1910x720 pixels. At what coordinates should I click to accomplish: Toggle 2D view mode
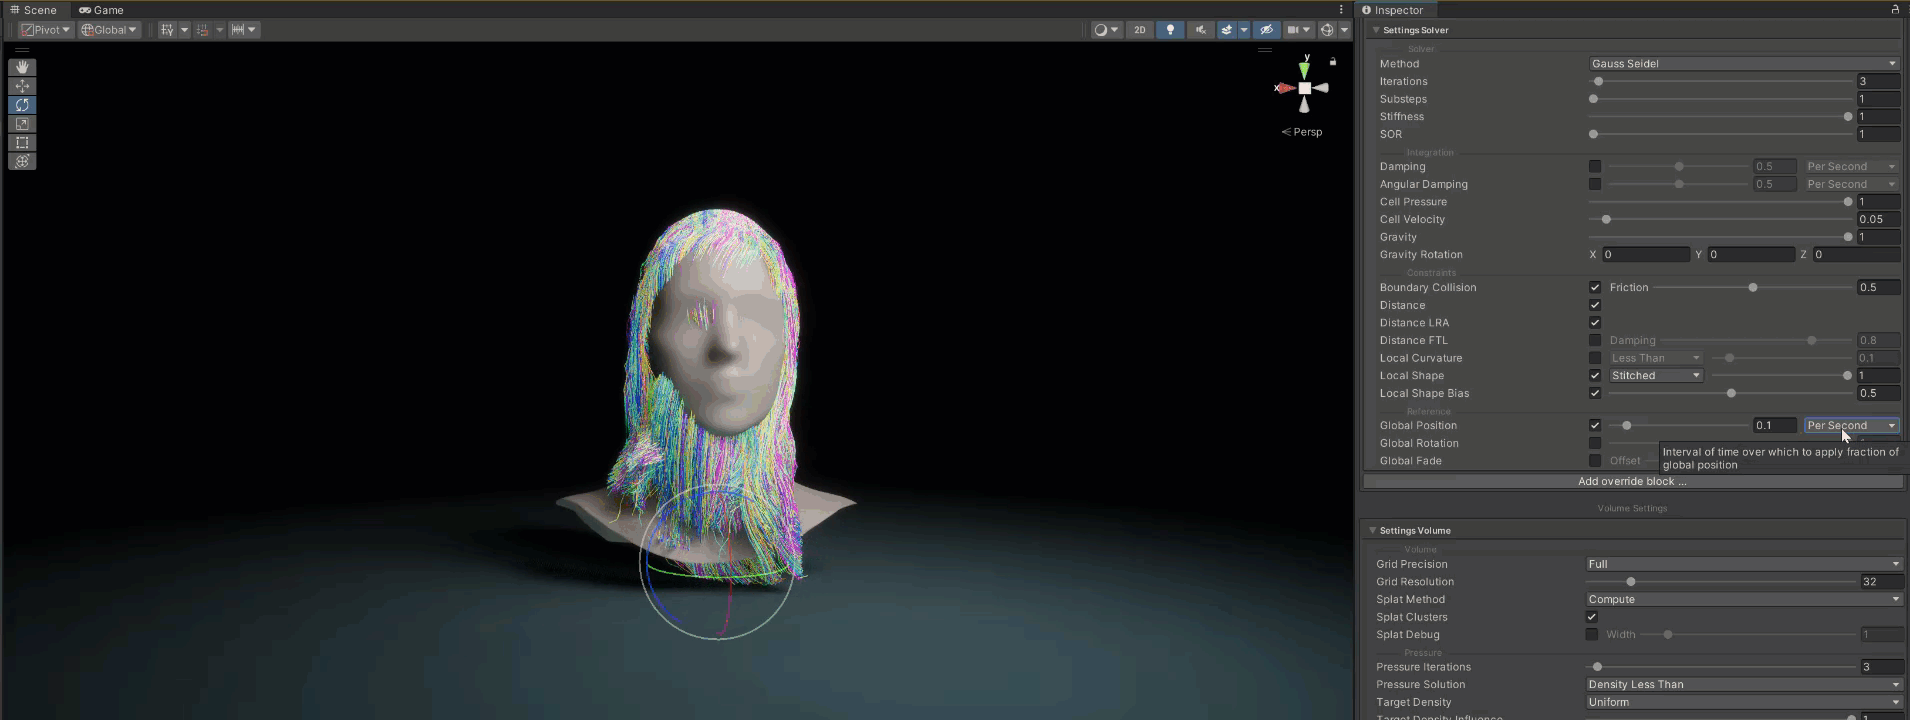click(1140, 30)
